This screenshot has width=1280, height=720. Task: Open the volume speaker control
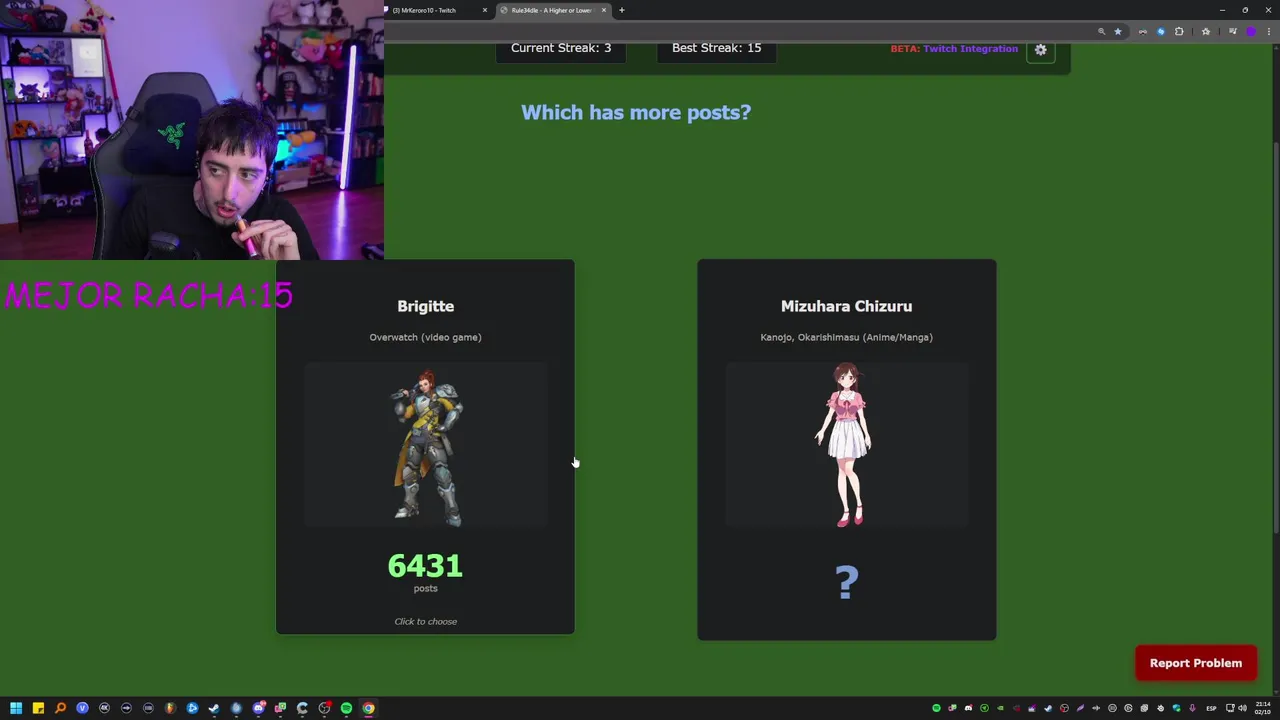tap(1243, 708)
